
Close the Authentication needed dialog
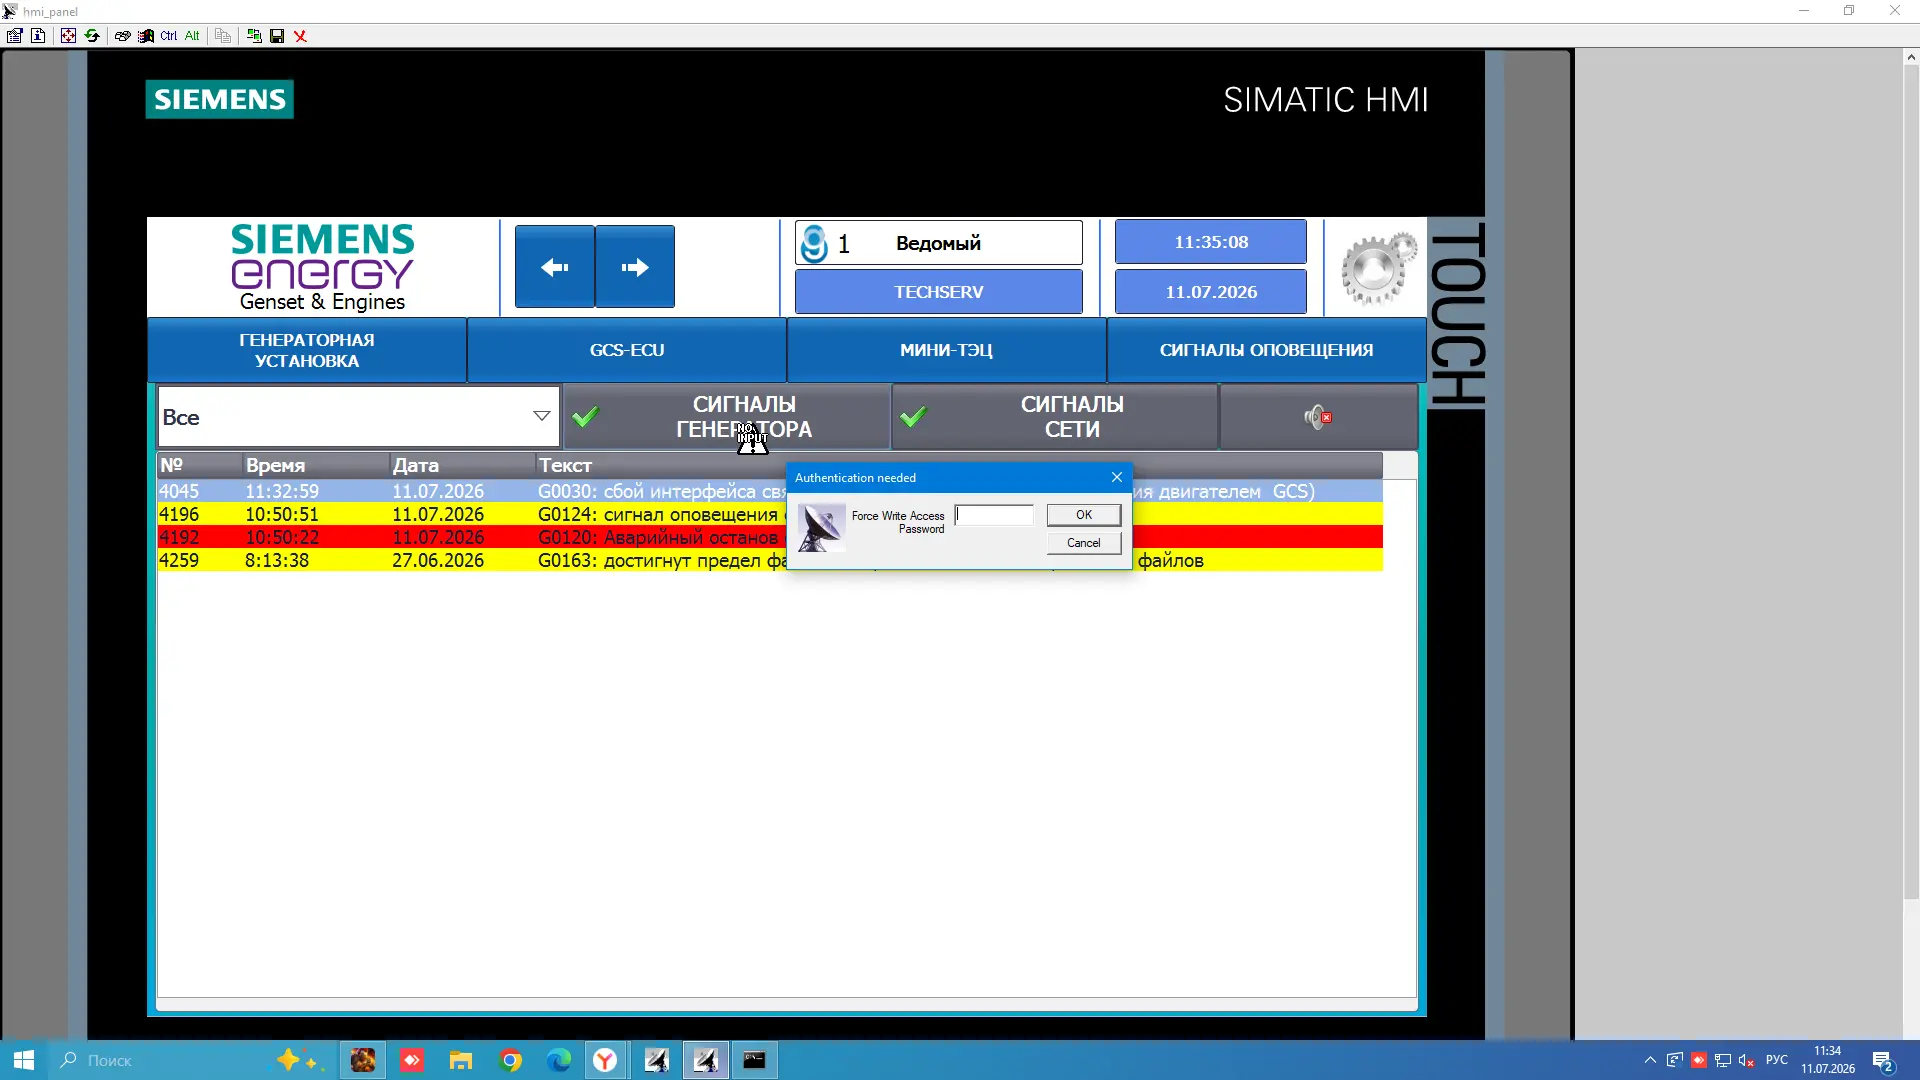pos(1117,477)
